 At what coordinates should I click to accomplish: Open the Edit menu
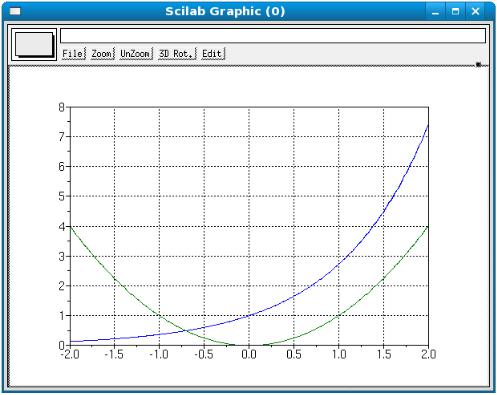[213, 54]
